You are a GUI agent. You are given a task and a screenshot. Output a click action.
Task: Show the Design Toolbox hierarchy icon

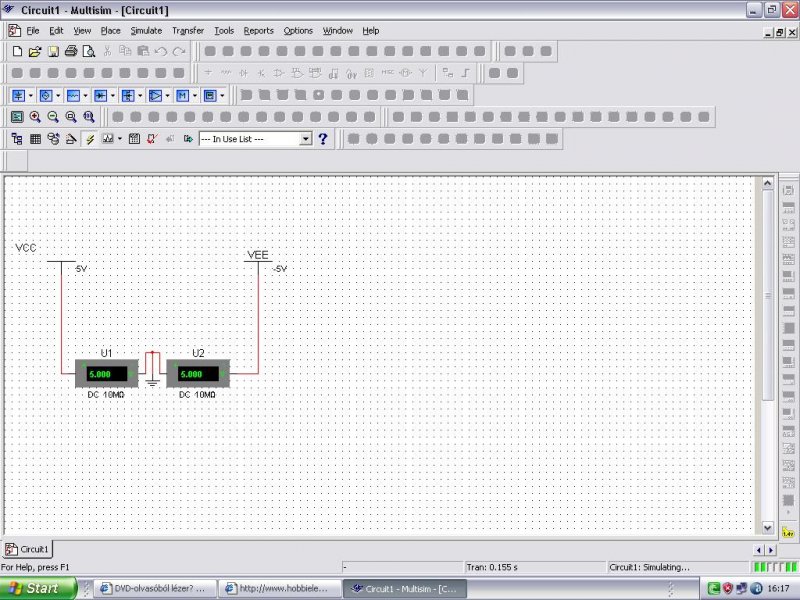[17, 139]
